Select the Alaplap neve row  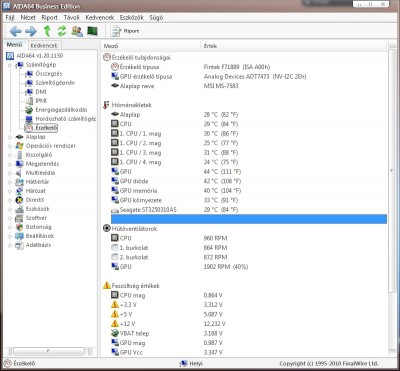[x=249, y=86]
